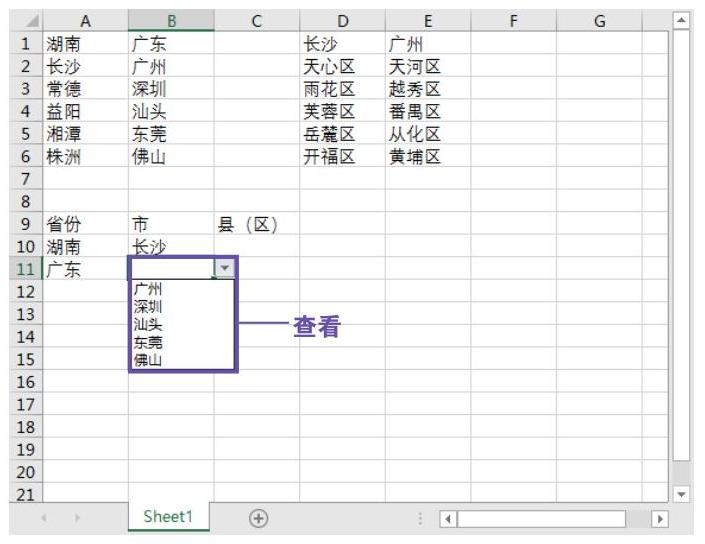Click vertical scrollbar up arrow
Viewport: 705px width, 544px height.
(681, 20)
